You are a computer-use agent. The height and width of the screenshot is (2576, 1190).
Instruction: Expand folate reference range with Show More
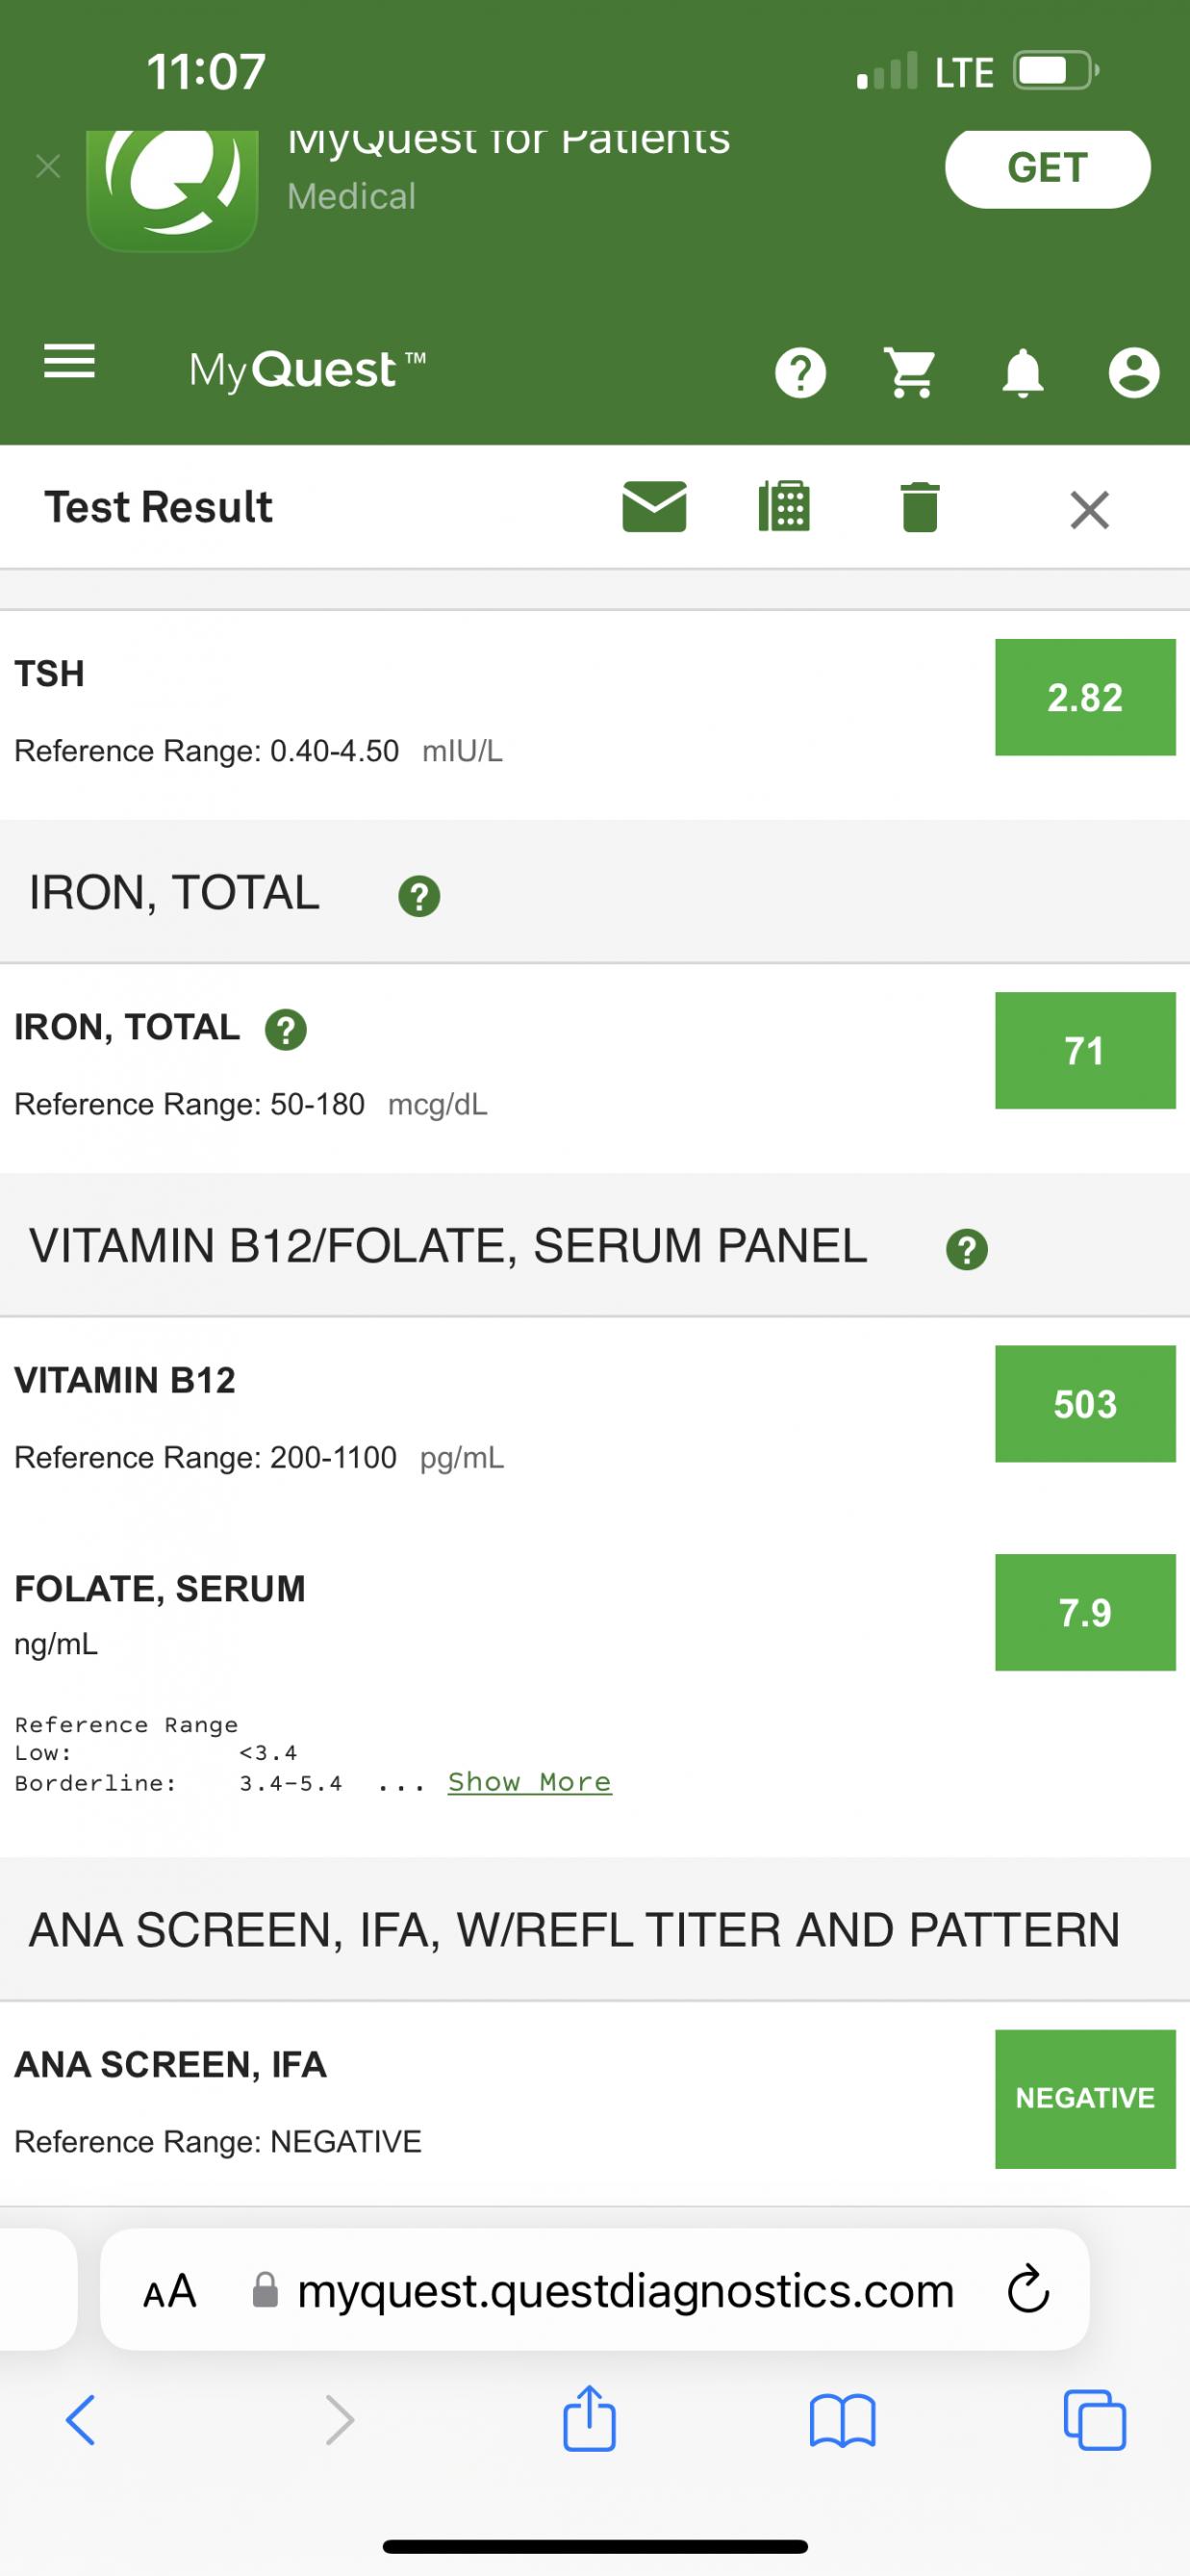(x=529, y=1782)
